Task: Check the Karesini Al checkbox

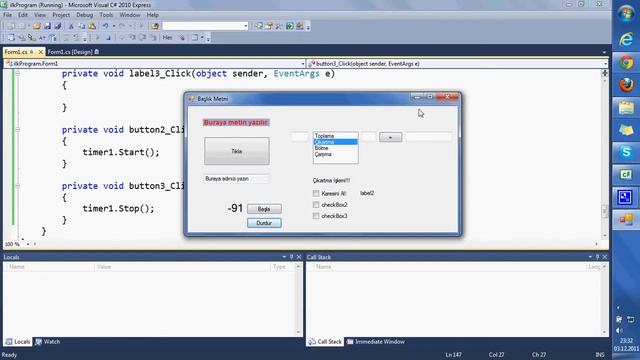Action: click(x=316, y=193)
